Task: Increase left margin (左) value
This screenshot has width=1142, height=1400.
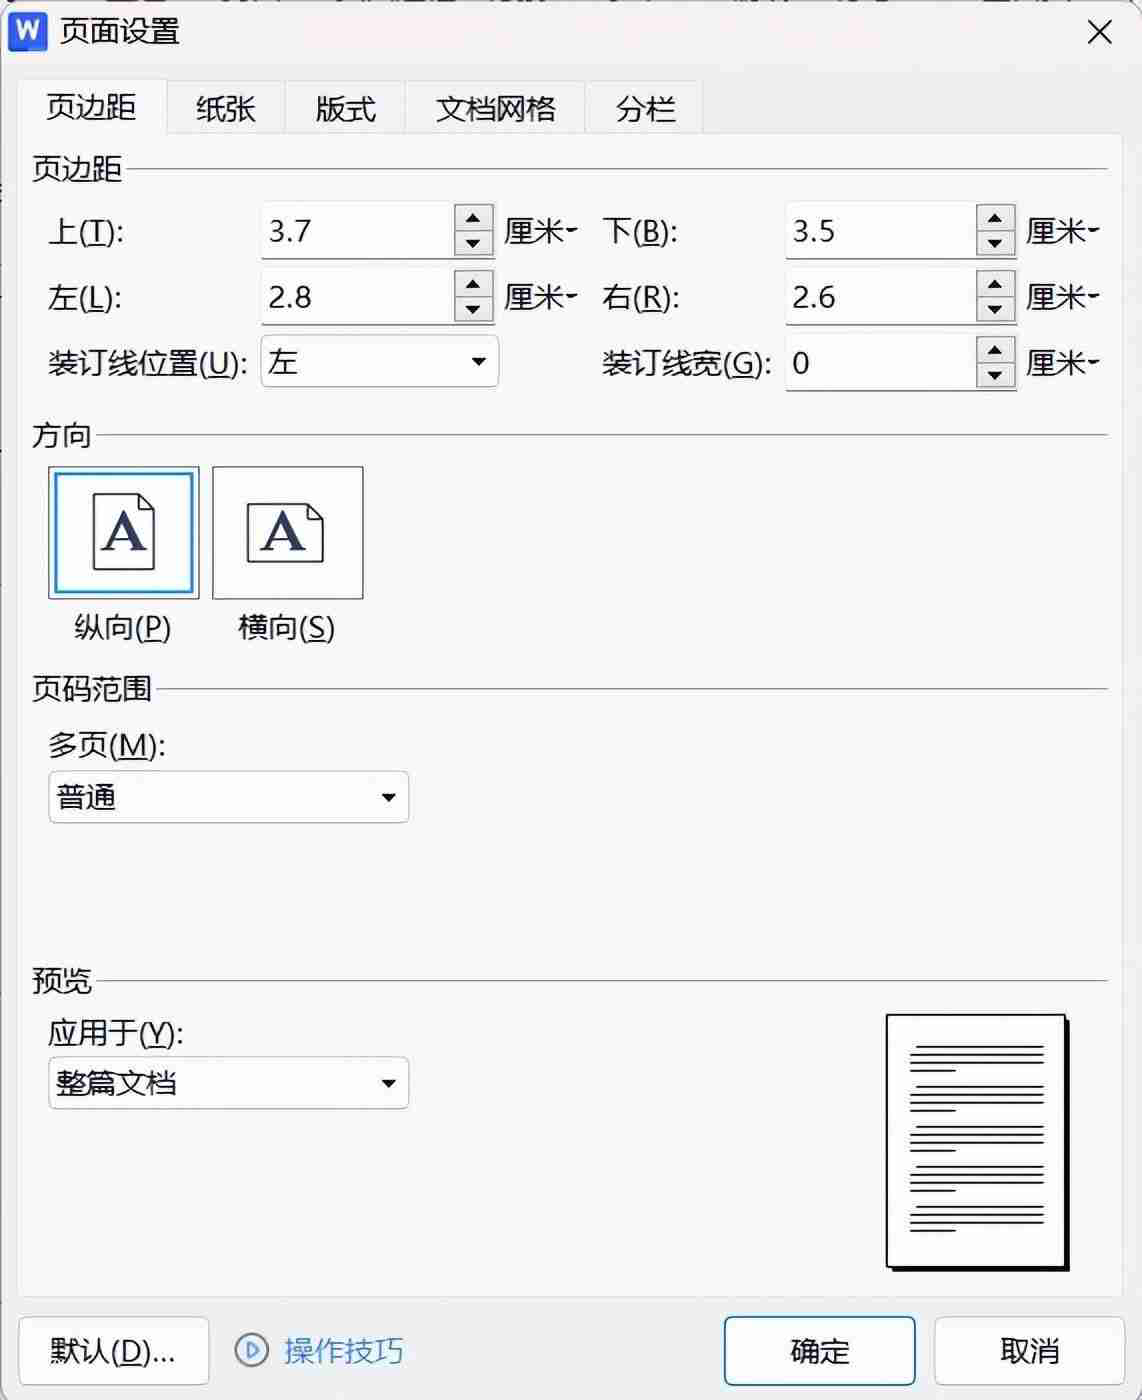Action: coord(474,284)
